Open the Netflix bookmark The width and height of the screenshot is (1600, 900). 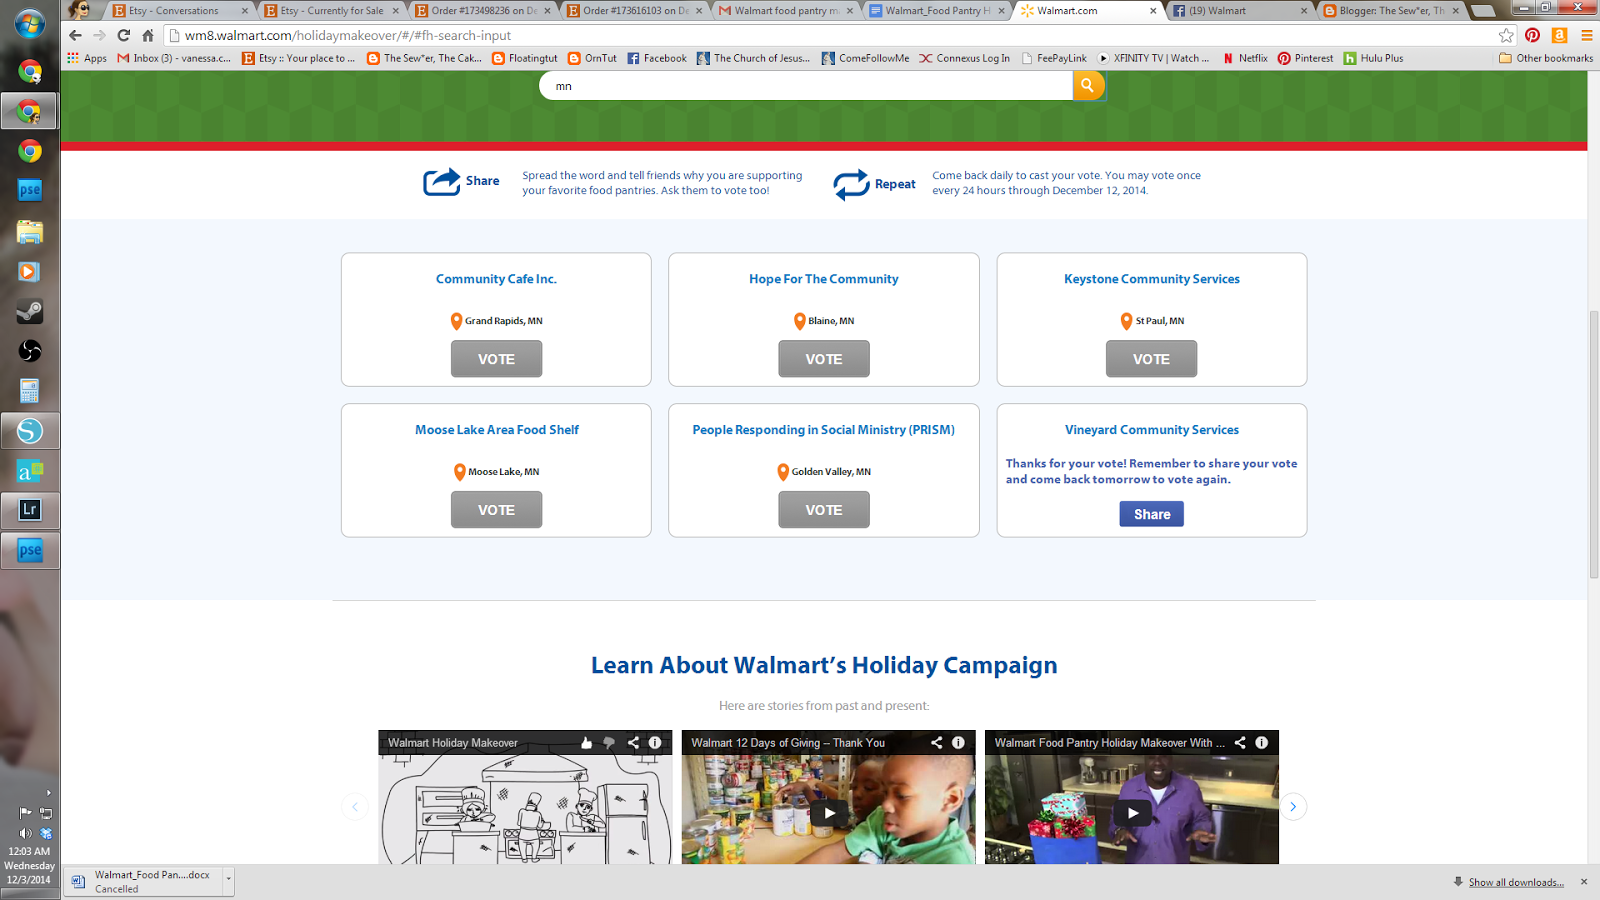click(x=1245, y=58)
